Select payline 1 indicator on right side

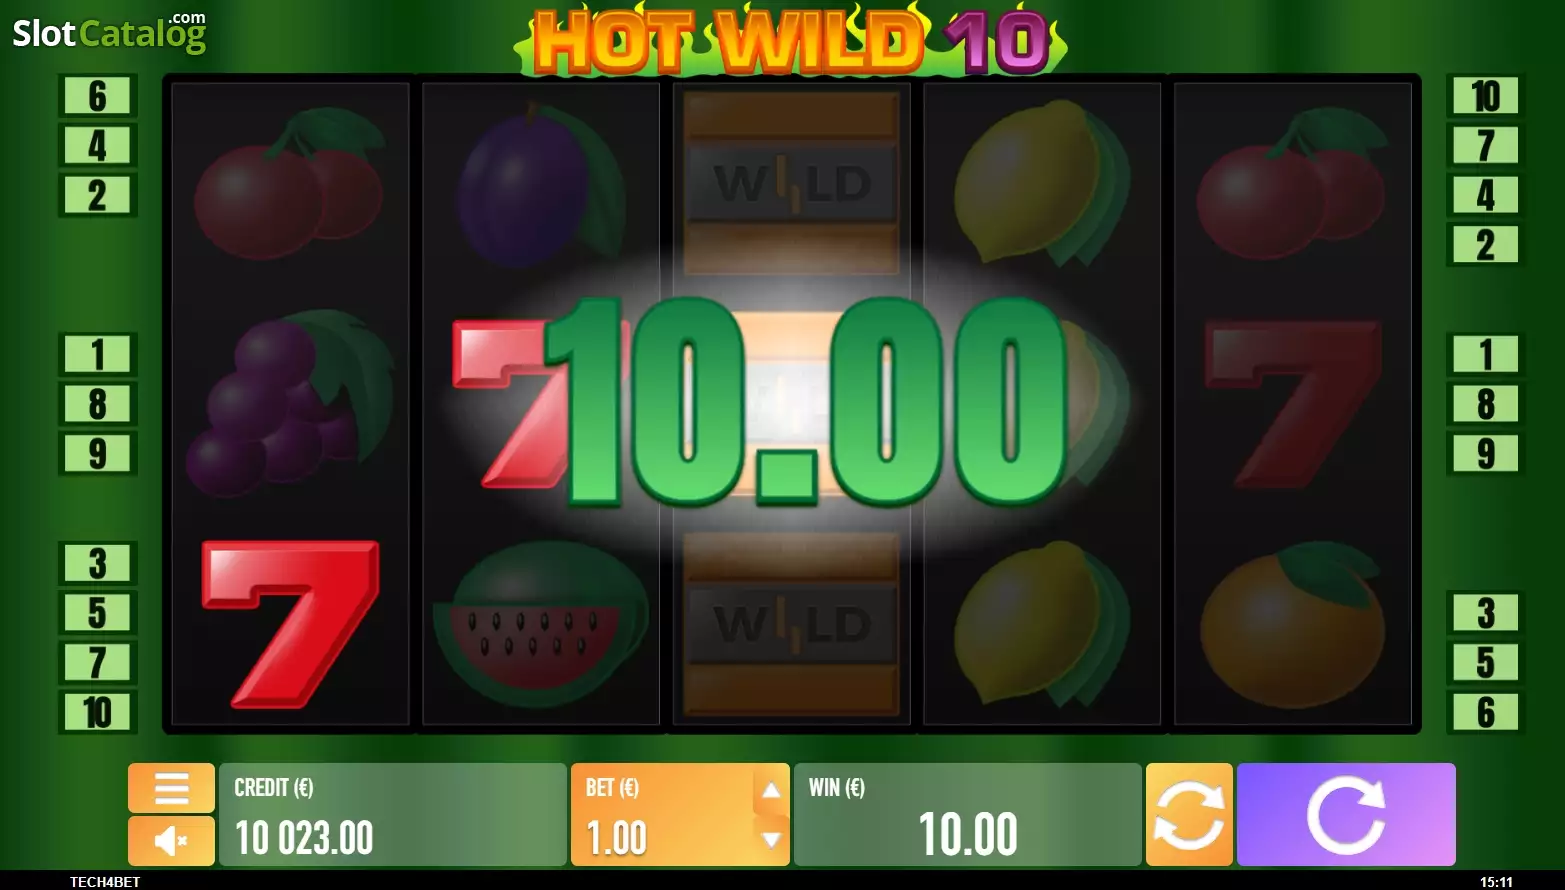point(1486,354)
